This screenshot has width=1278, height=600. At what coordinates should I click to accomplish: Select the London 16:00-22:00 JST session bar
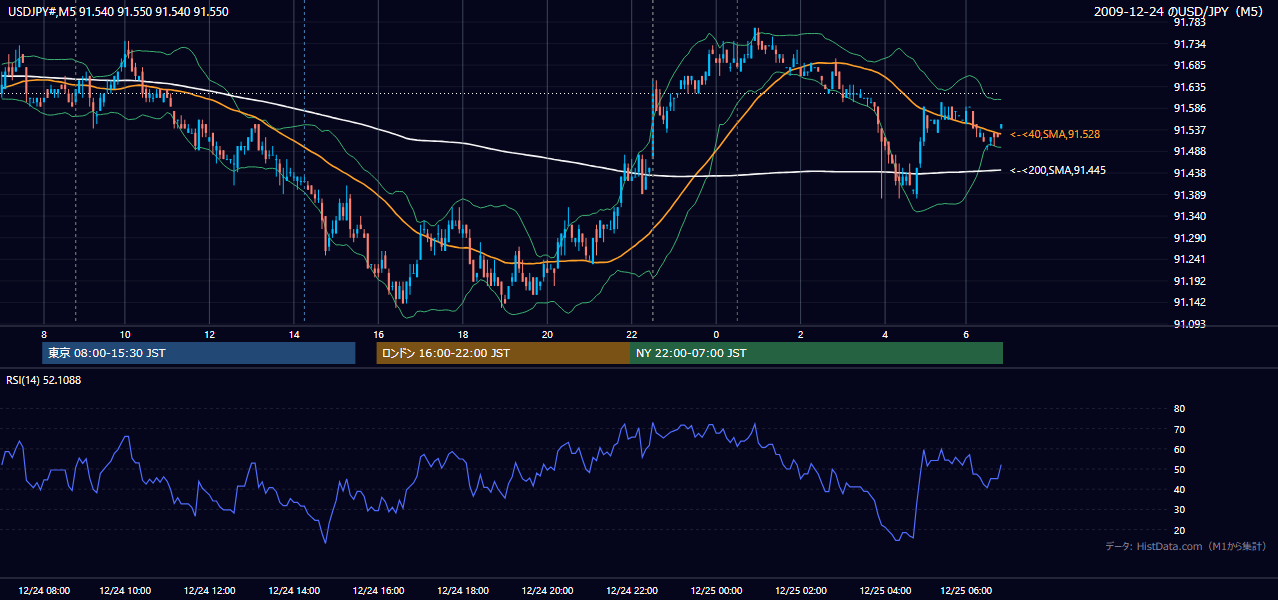click(x=503, y=353)
